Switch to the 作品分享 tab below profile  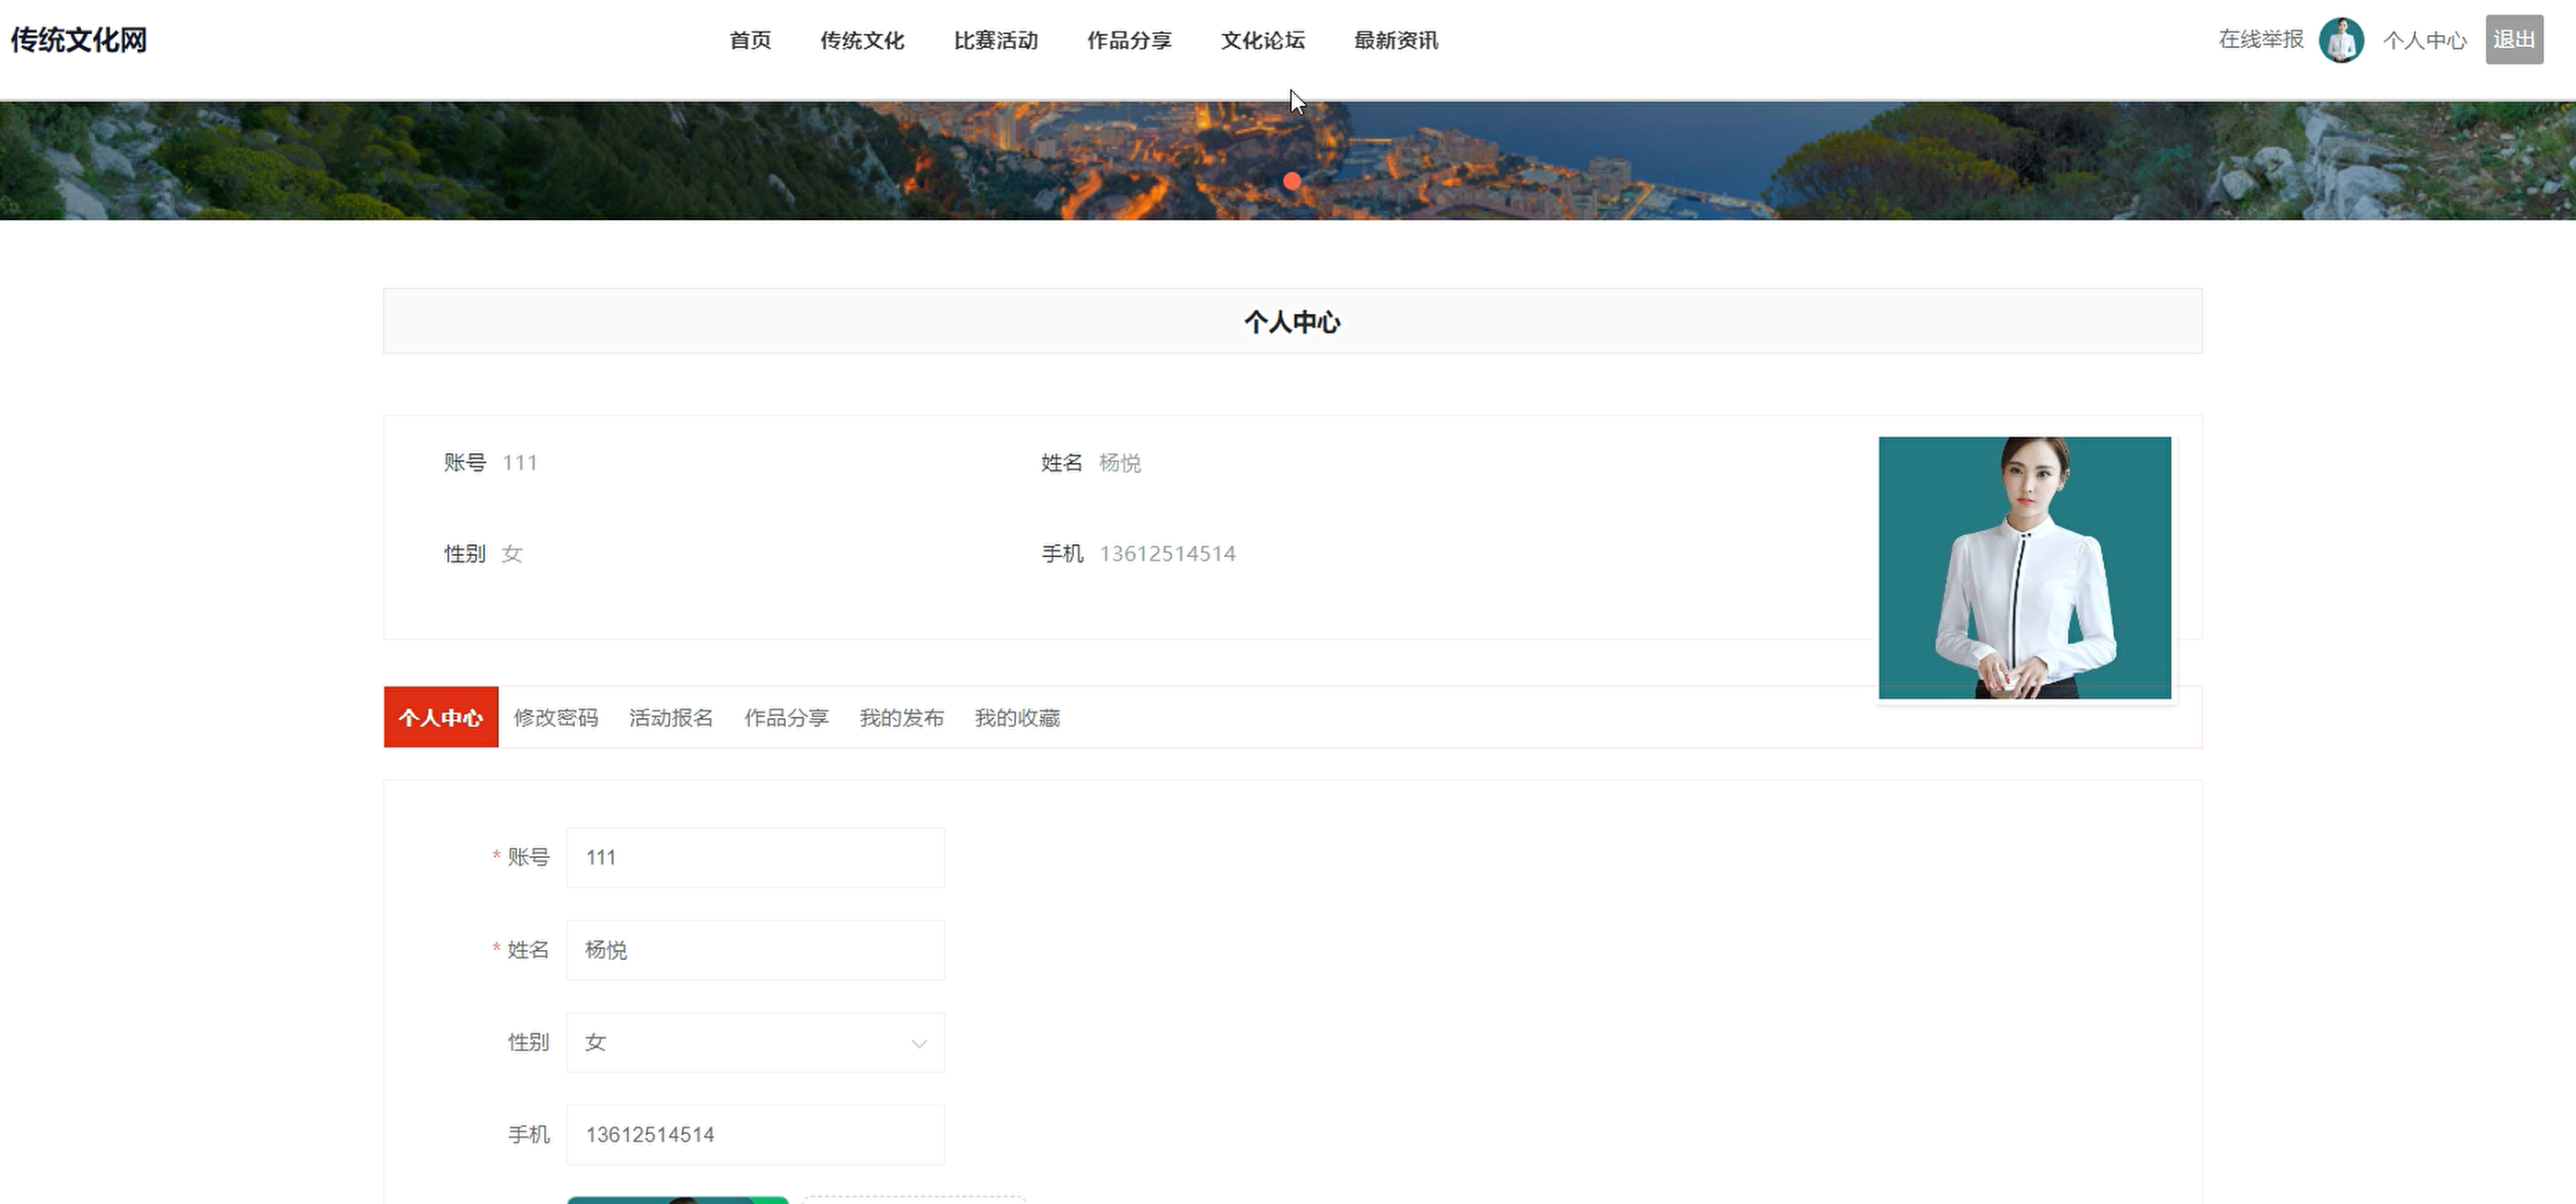point(786,717)
